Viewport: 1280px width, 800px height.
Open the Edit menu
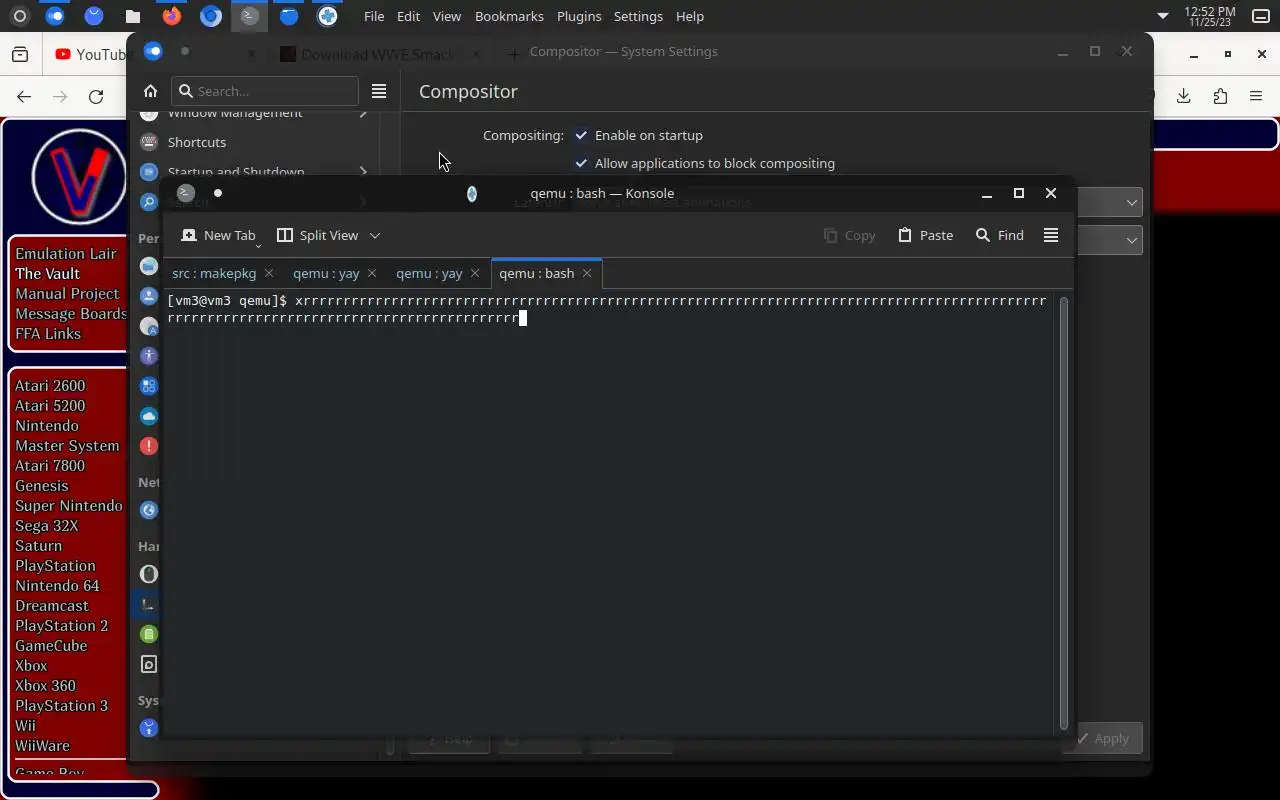(408, 16)
